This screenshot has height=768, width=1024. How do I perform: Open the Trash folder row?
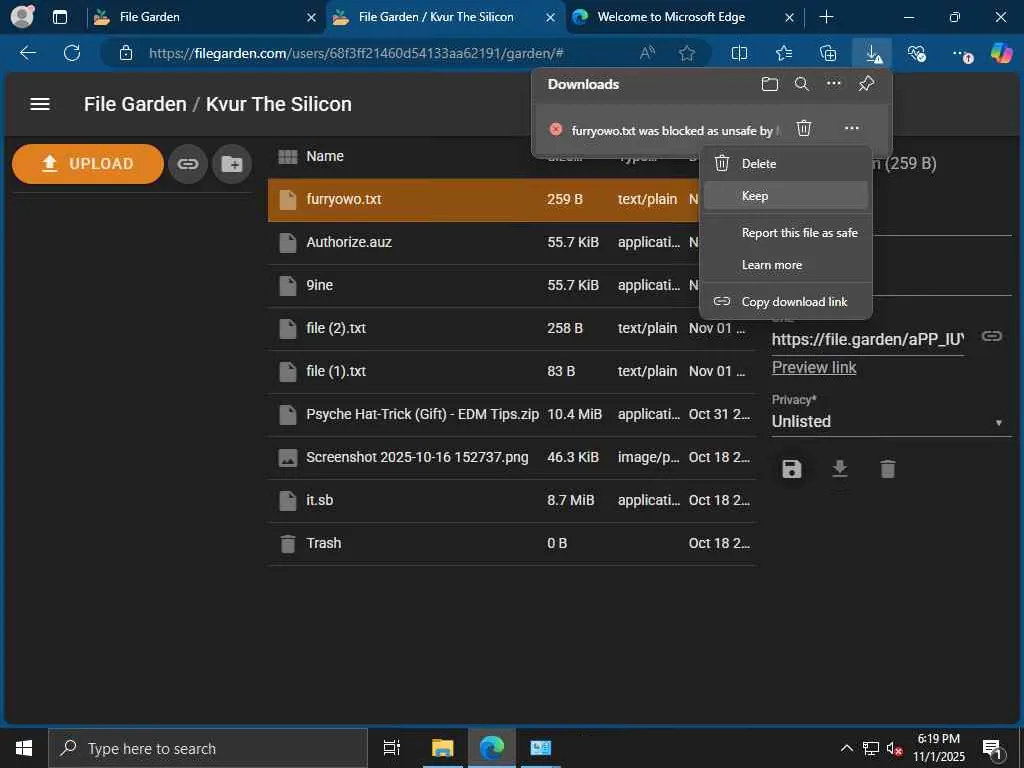click(512, 543)
